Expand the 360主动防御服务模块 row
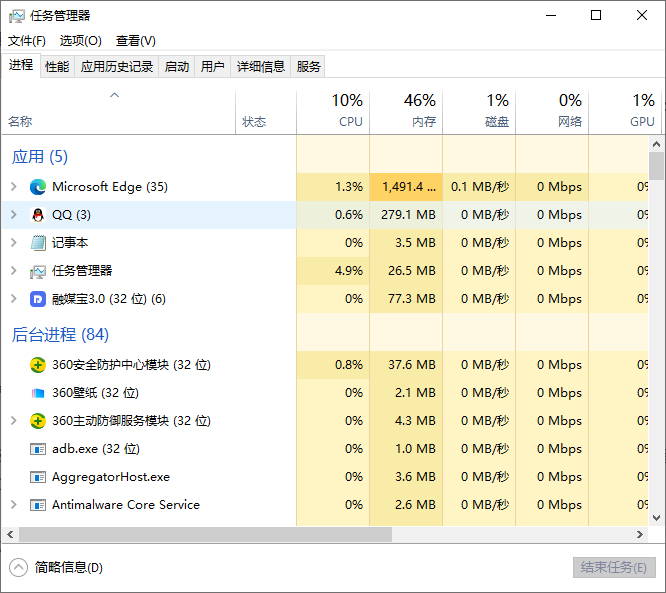Viewport: 666px width, 593px height. coord(14,421)
